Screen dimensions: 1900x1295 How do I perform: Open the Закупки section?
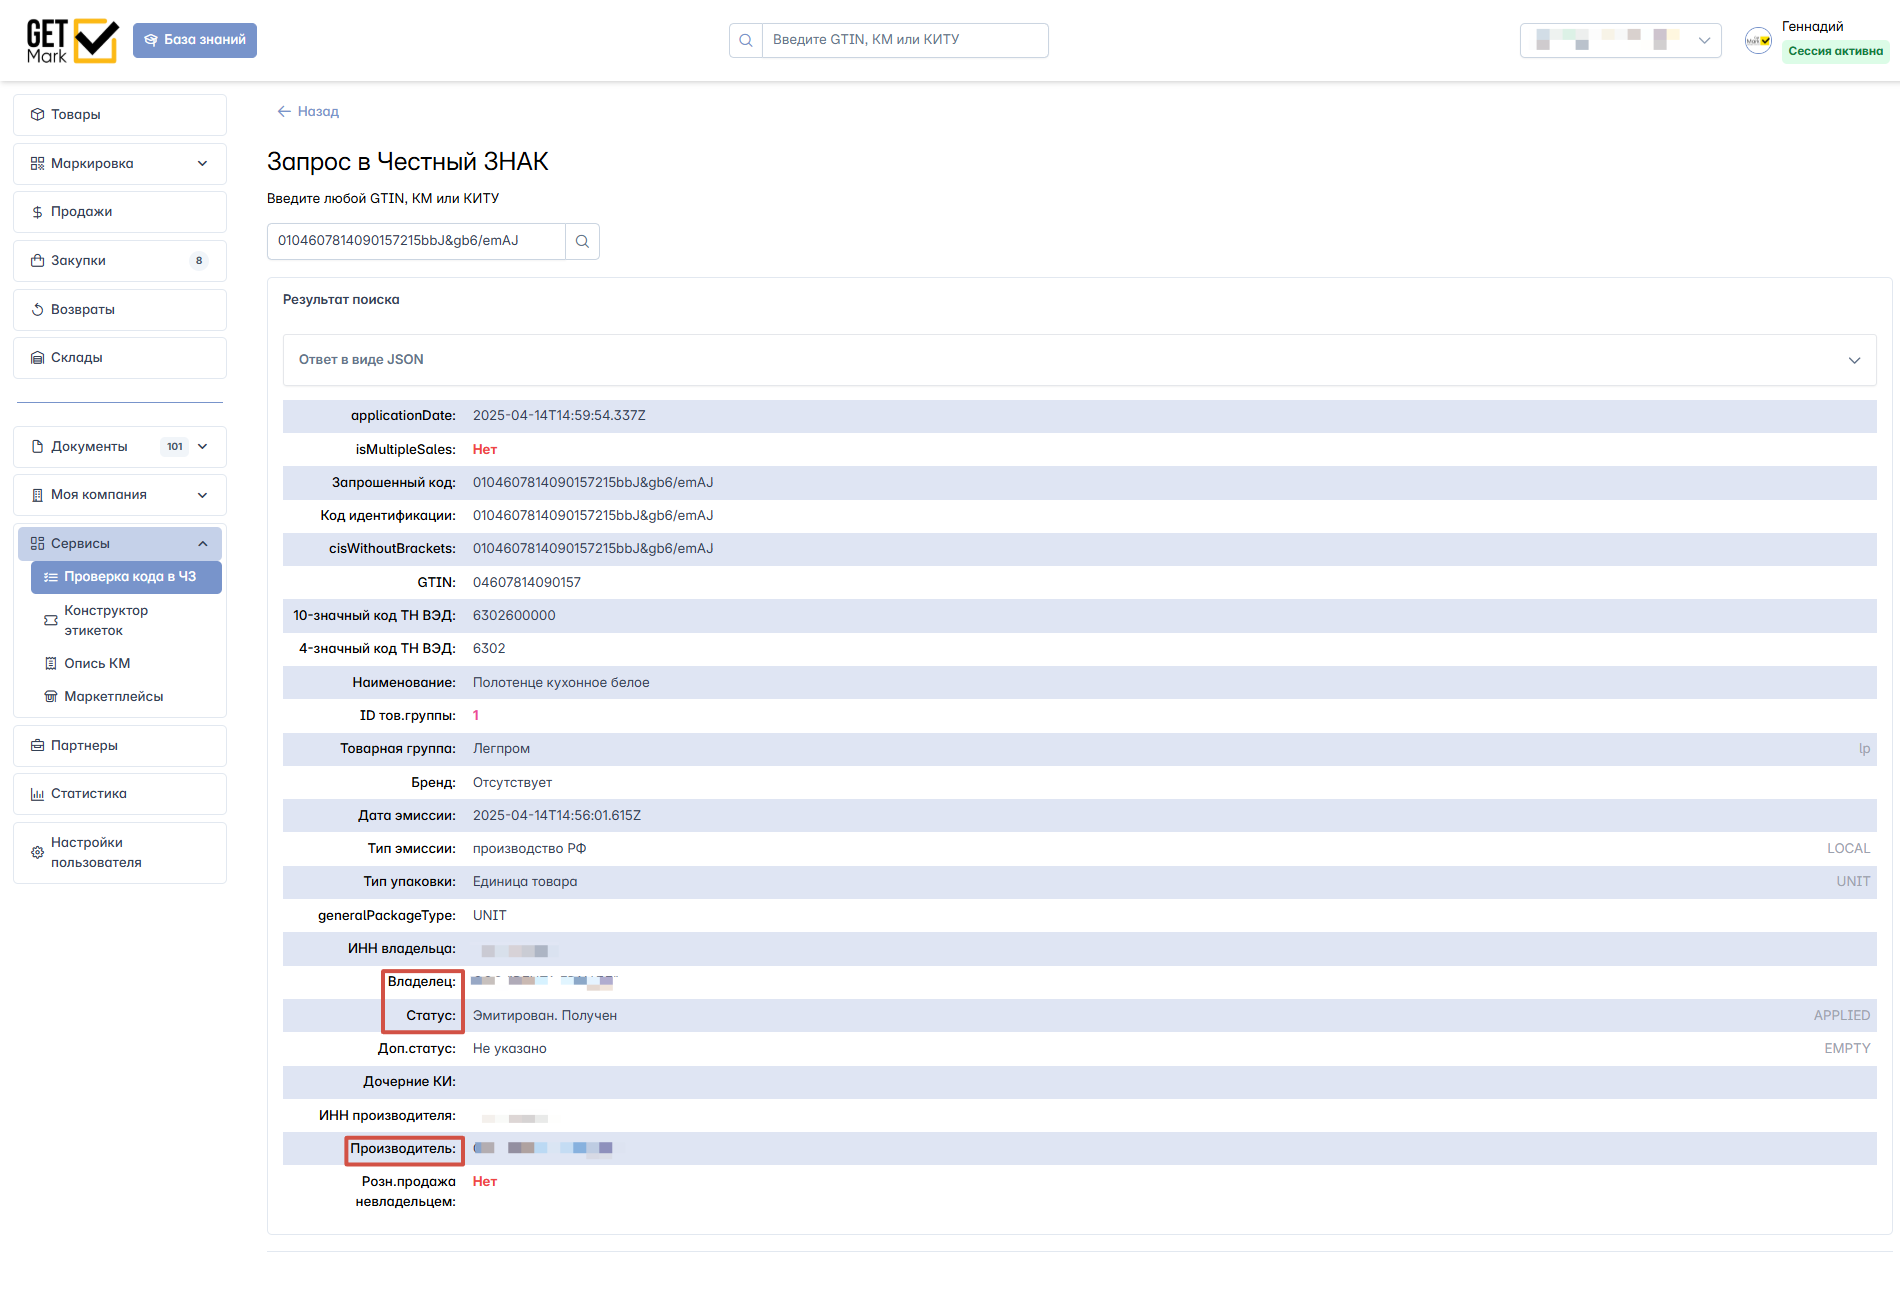coord(120,261)
